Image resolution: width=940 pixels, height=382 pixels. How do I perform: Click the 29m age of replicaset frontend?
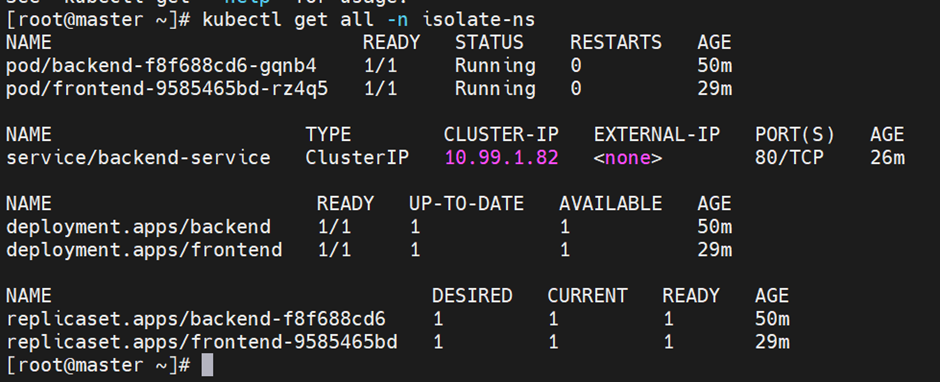pyautogui.click(x=772, y=342)
